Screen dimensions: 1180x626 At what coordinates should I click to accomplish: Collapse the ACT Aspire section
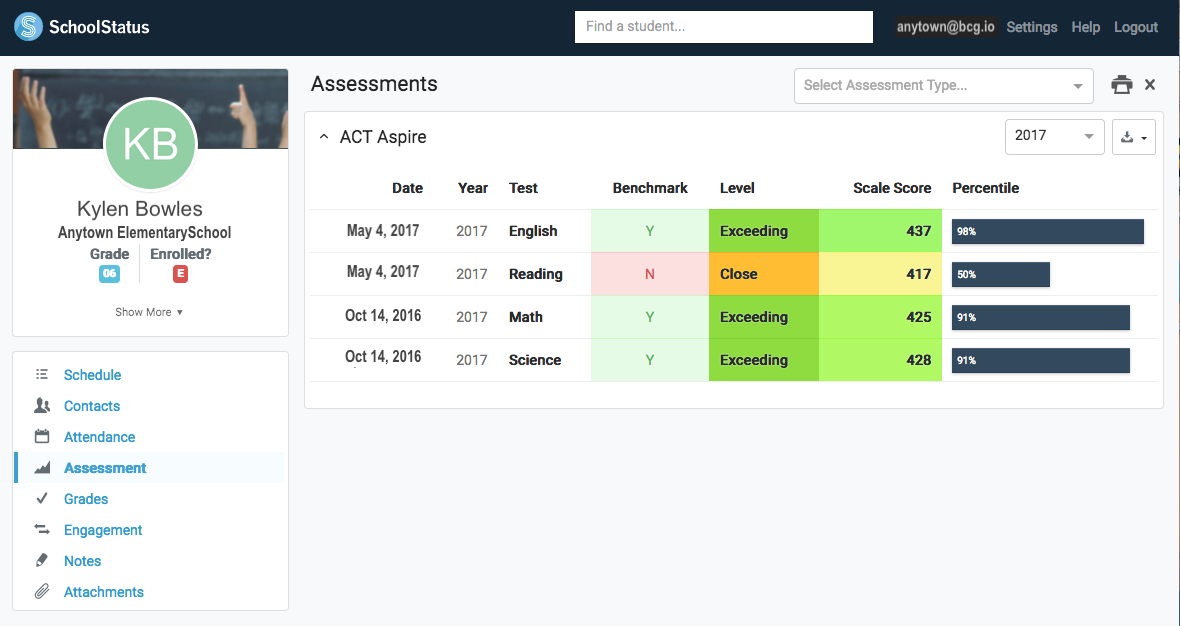[324, 137]
